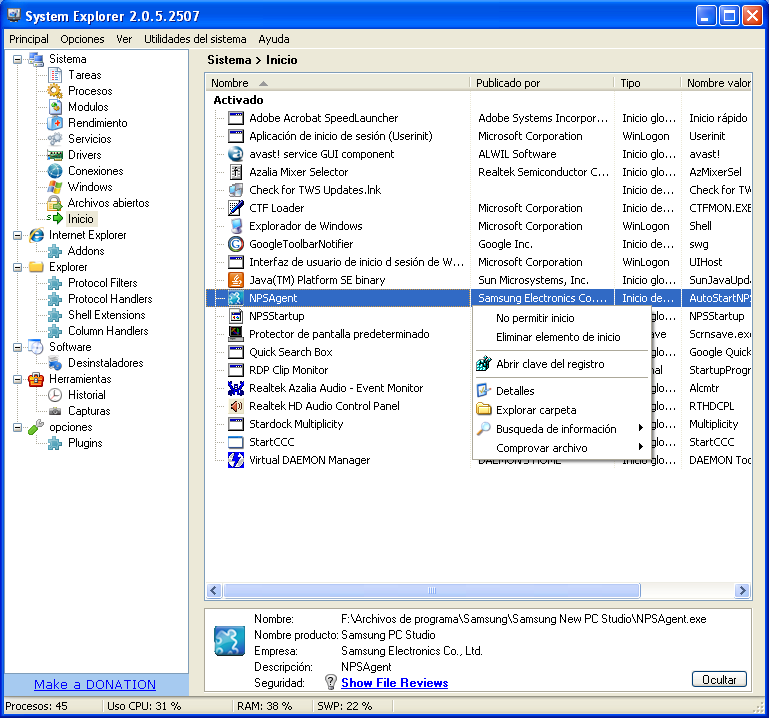Sort by the Nombre column header
The width and height of the screenshot is (769, 718).
click(x=337, y=83)
